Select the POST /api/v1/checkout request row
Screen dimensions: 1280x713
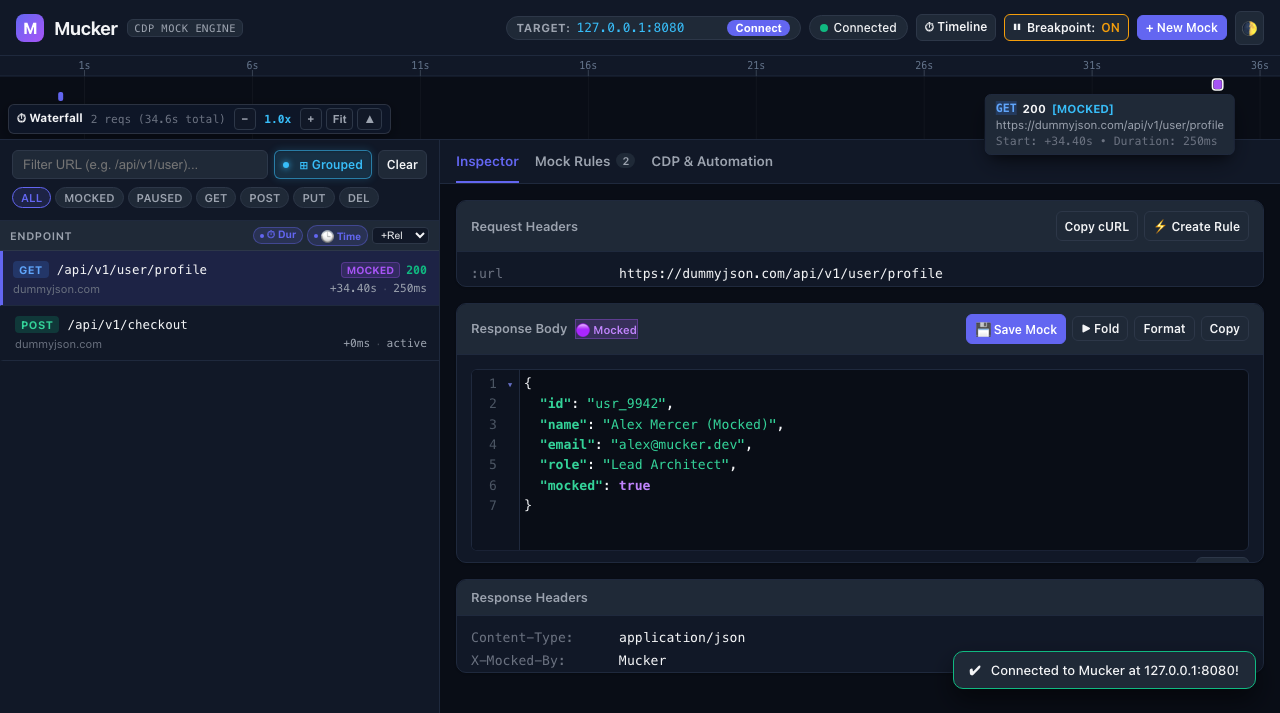(220, 333)
